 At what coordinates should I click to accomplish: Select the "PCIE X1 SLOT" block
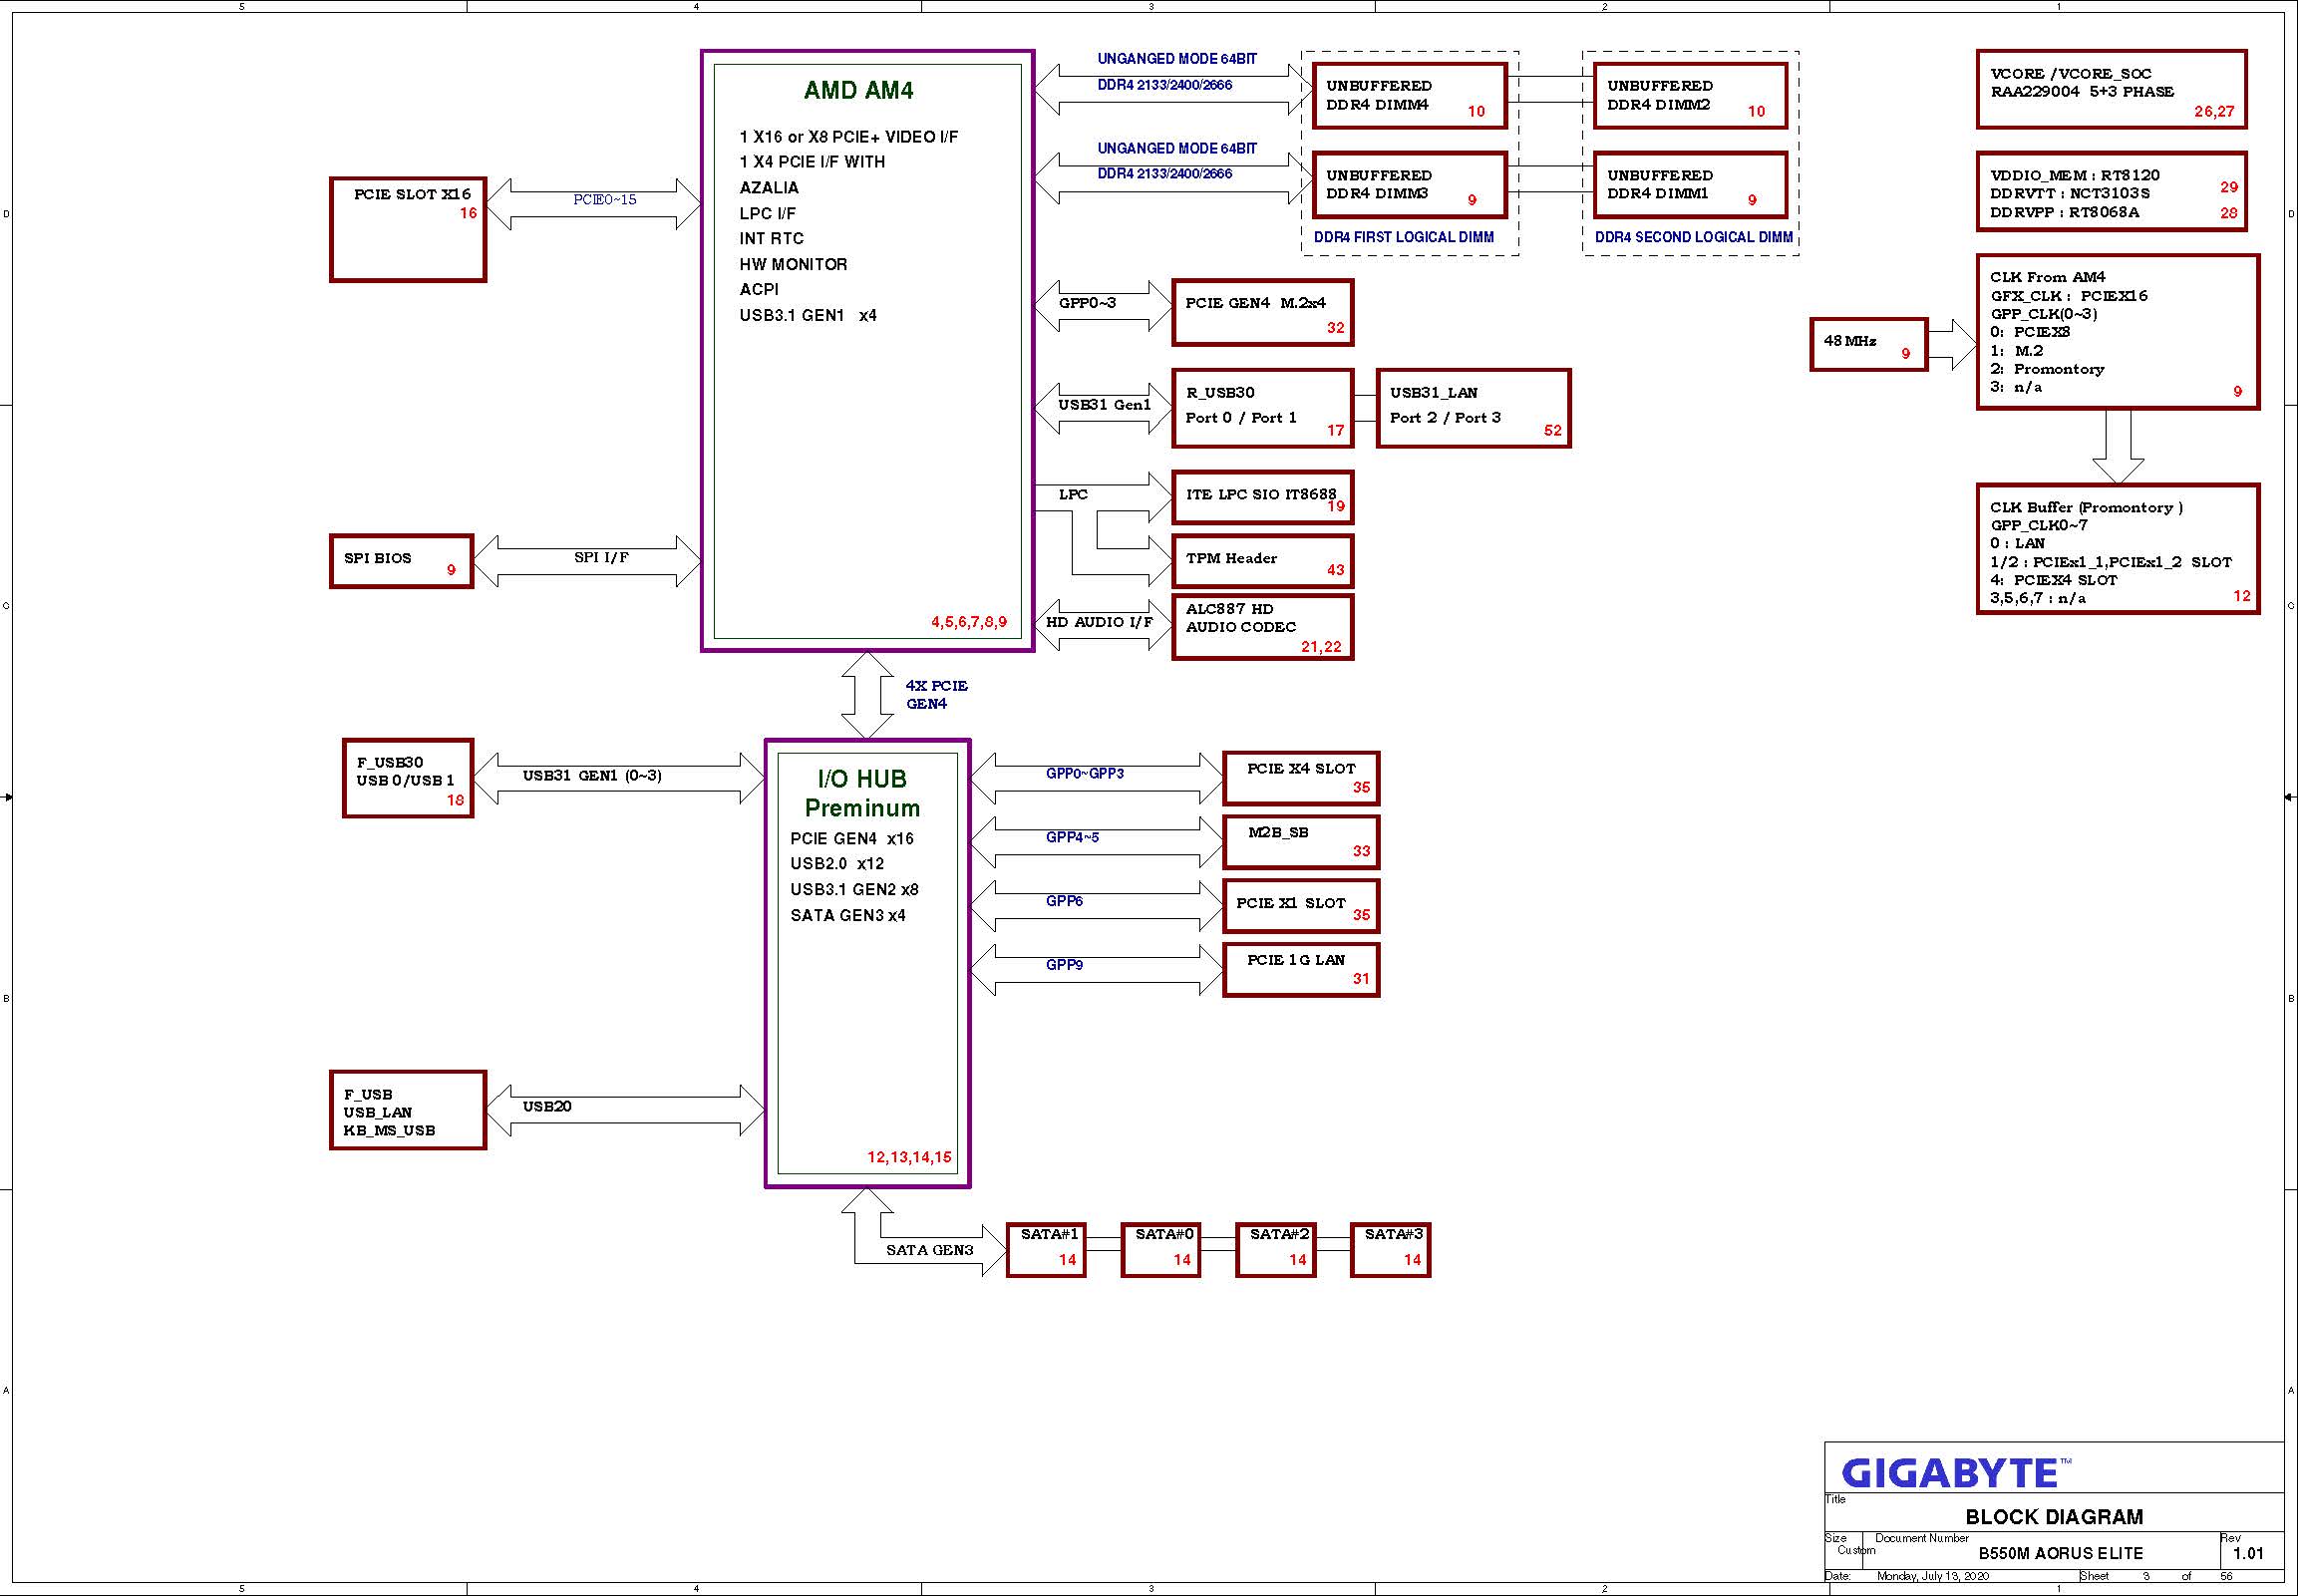[x=1301, y=907]
